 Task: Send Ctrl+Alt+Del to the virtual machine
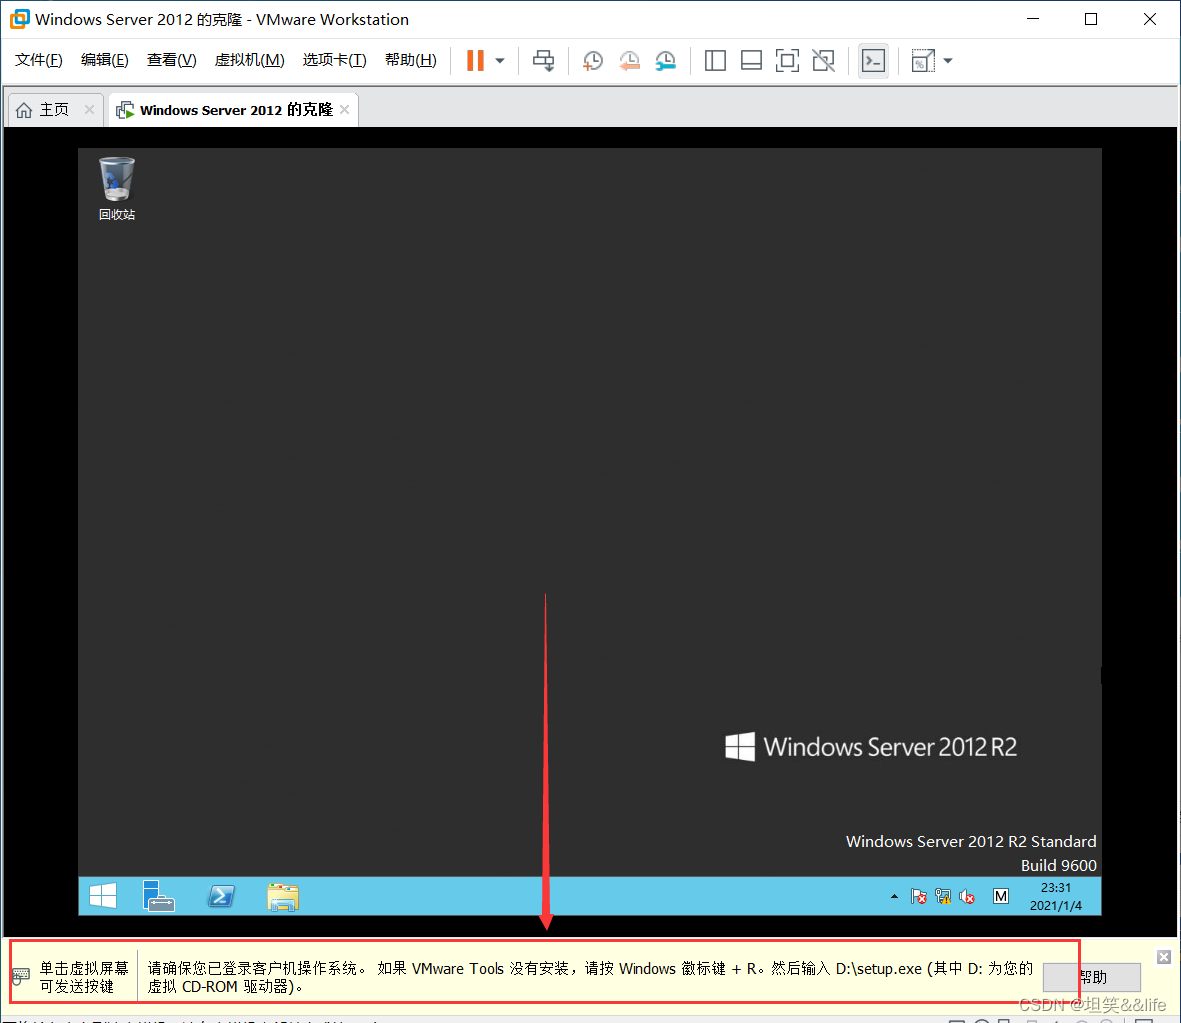pyautogui.click(x=543, y=61)
